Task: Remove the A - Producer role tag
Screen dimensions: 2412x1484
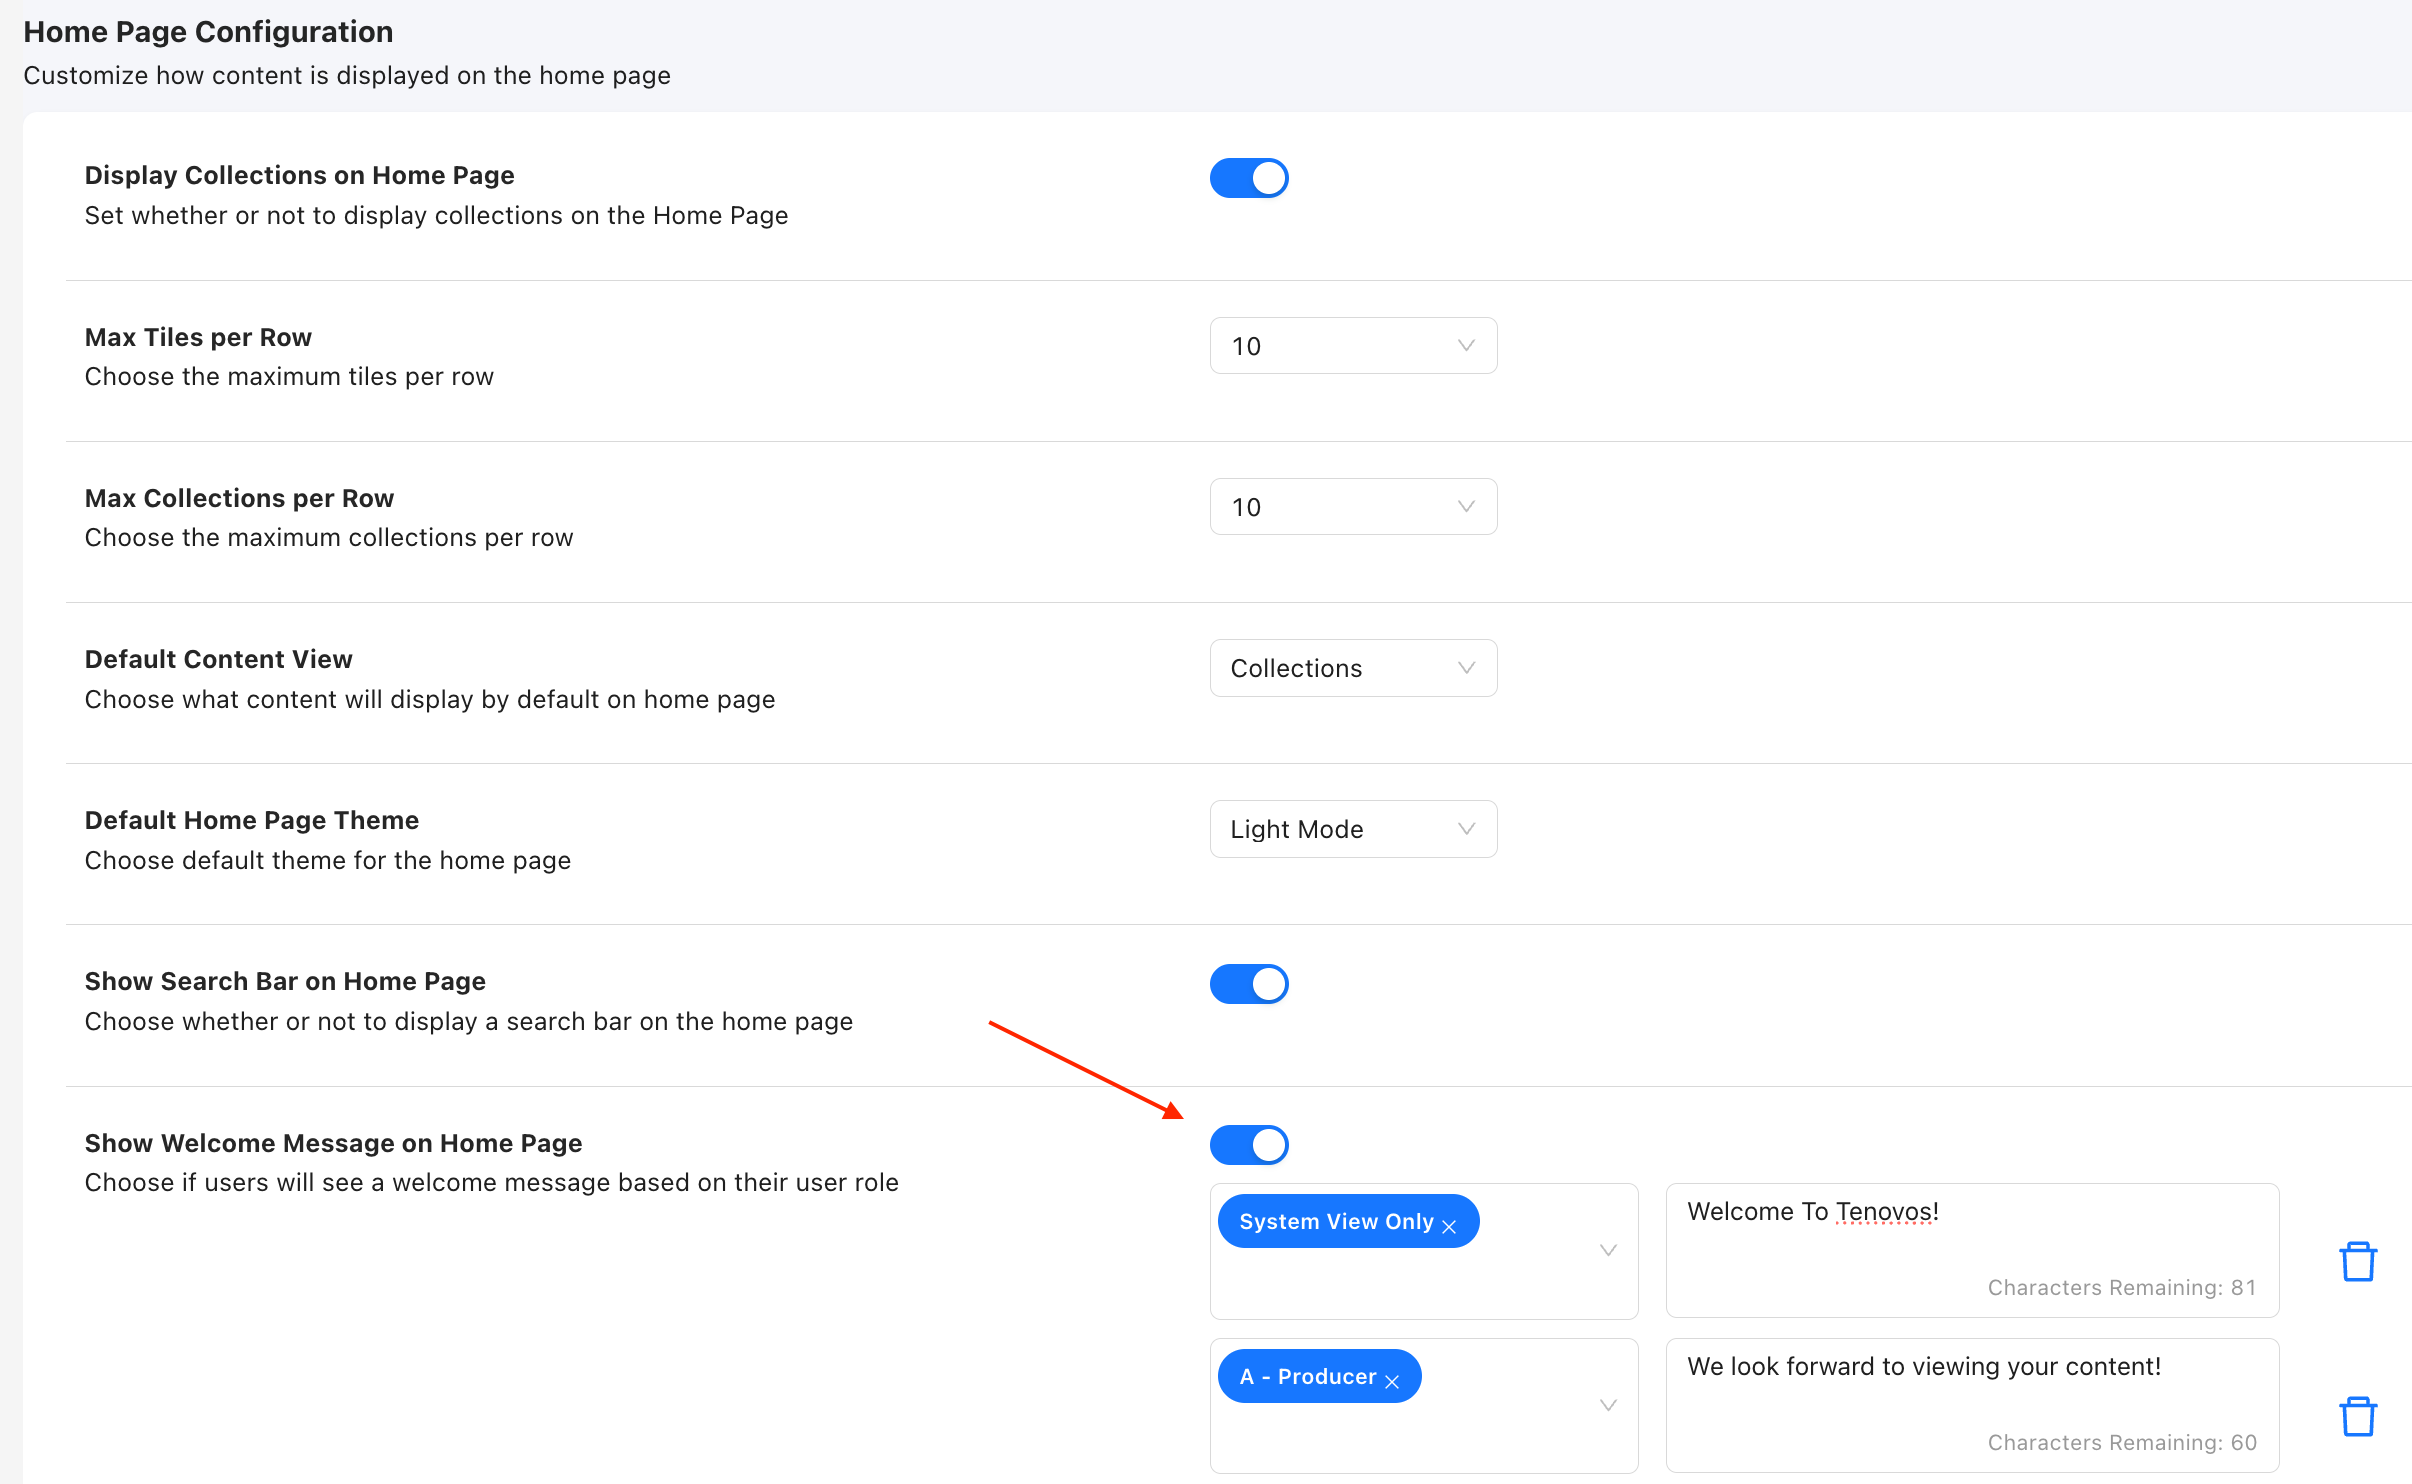Action: 1392,1381
